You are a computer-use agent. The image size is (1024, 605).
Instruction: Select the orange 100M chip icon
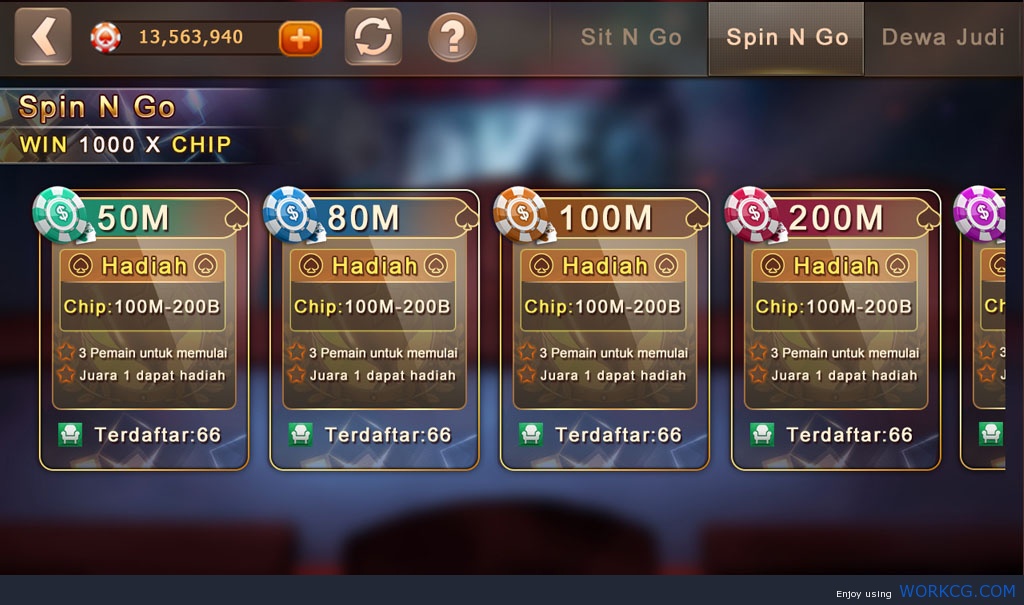point(521,214)
